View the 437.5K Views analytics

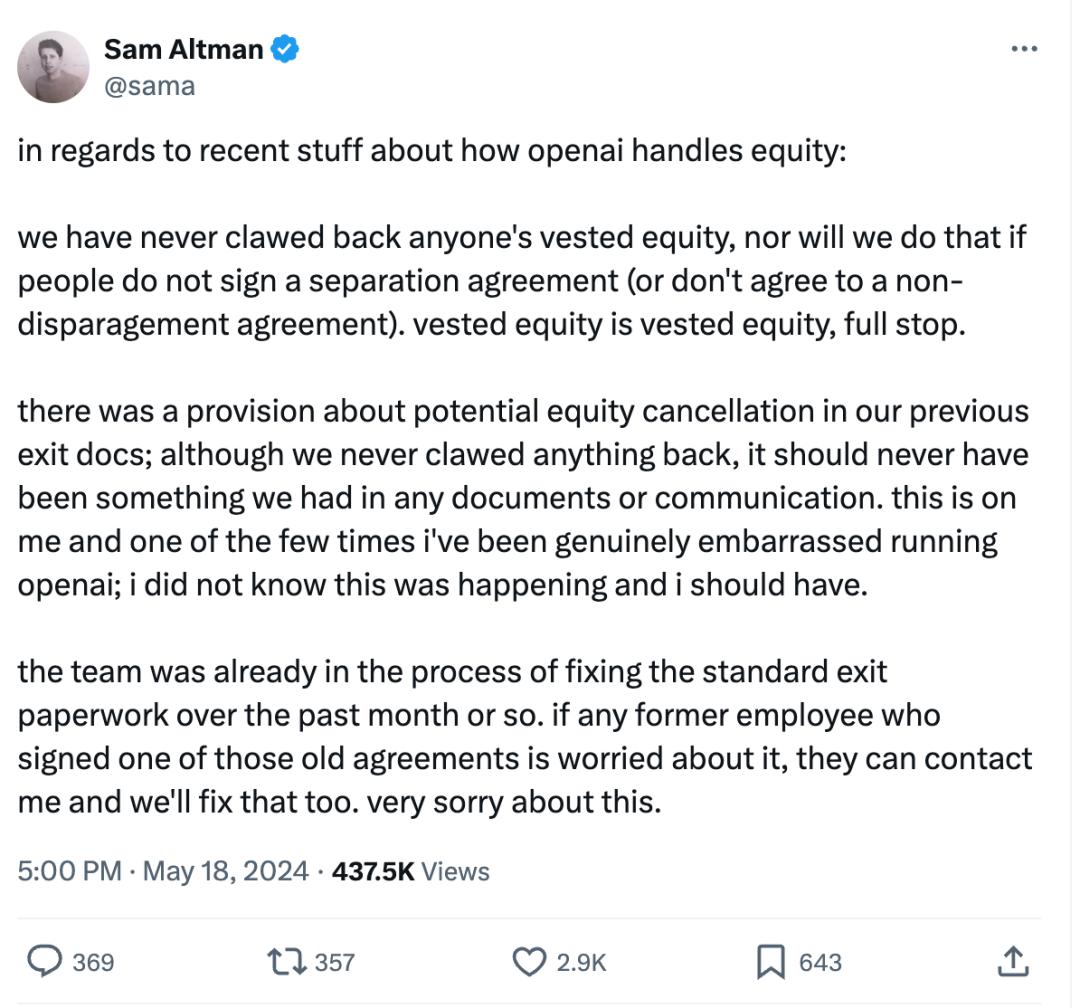pos(410,871)
